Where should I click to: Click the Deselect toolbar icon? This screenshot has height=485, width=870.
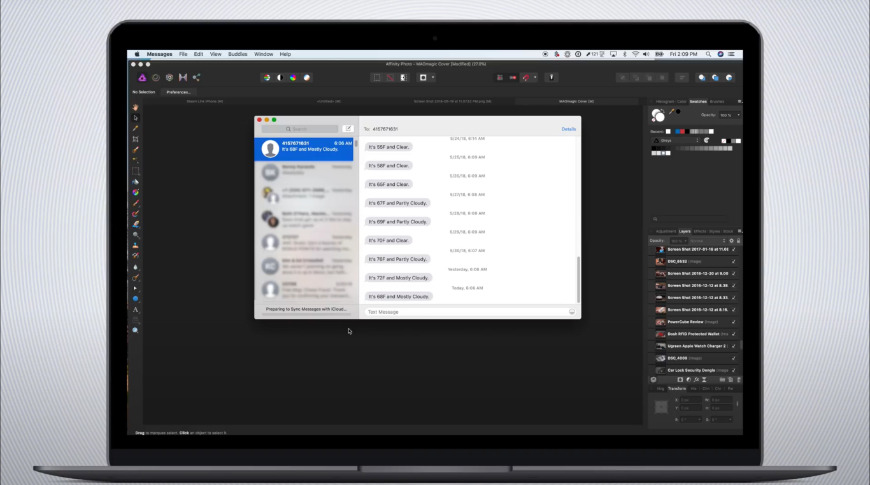(x=390, y=78)
